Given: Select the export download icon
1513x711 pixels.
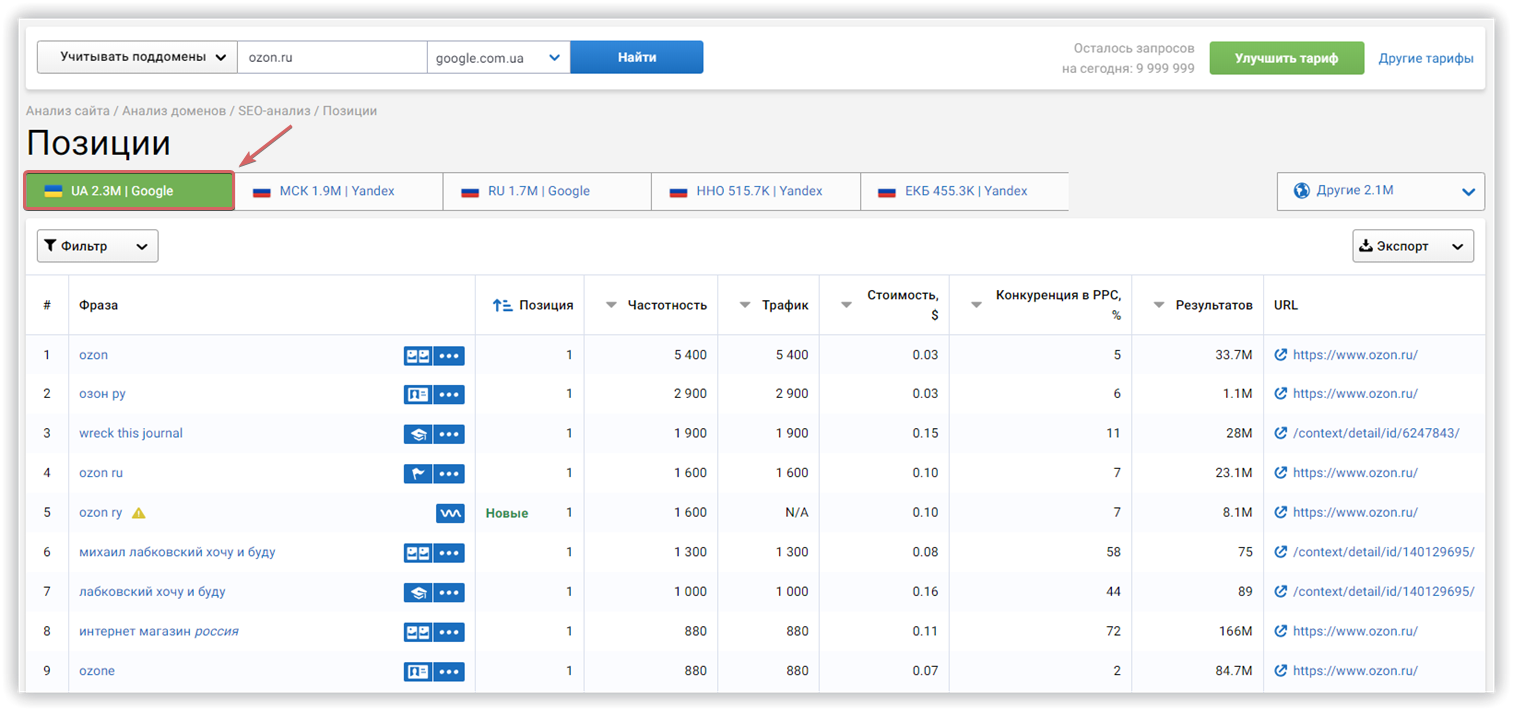Looking at the screenshot, I should click(x=1365, y=245).
